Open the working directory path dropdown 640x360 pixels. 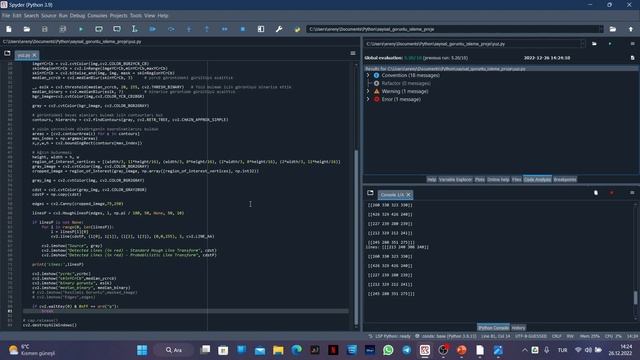[600, 29]
